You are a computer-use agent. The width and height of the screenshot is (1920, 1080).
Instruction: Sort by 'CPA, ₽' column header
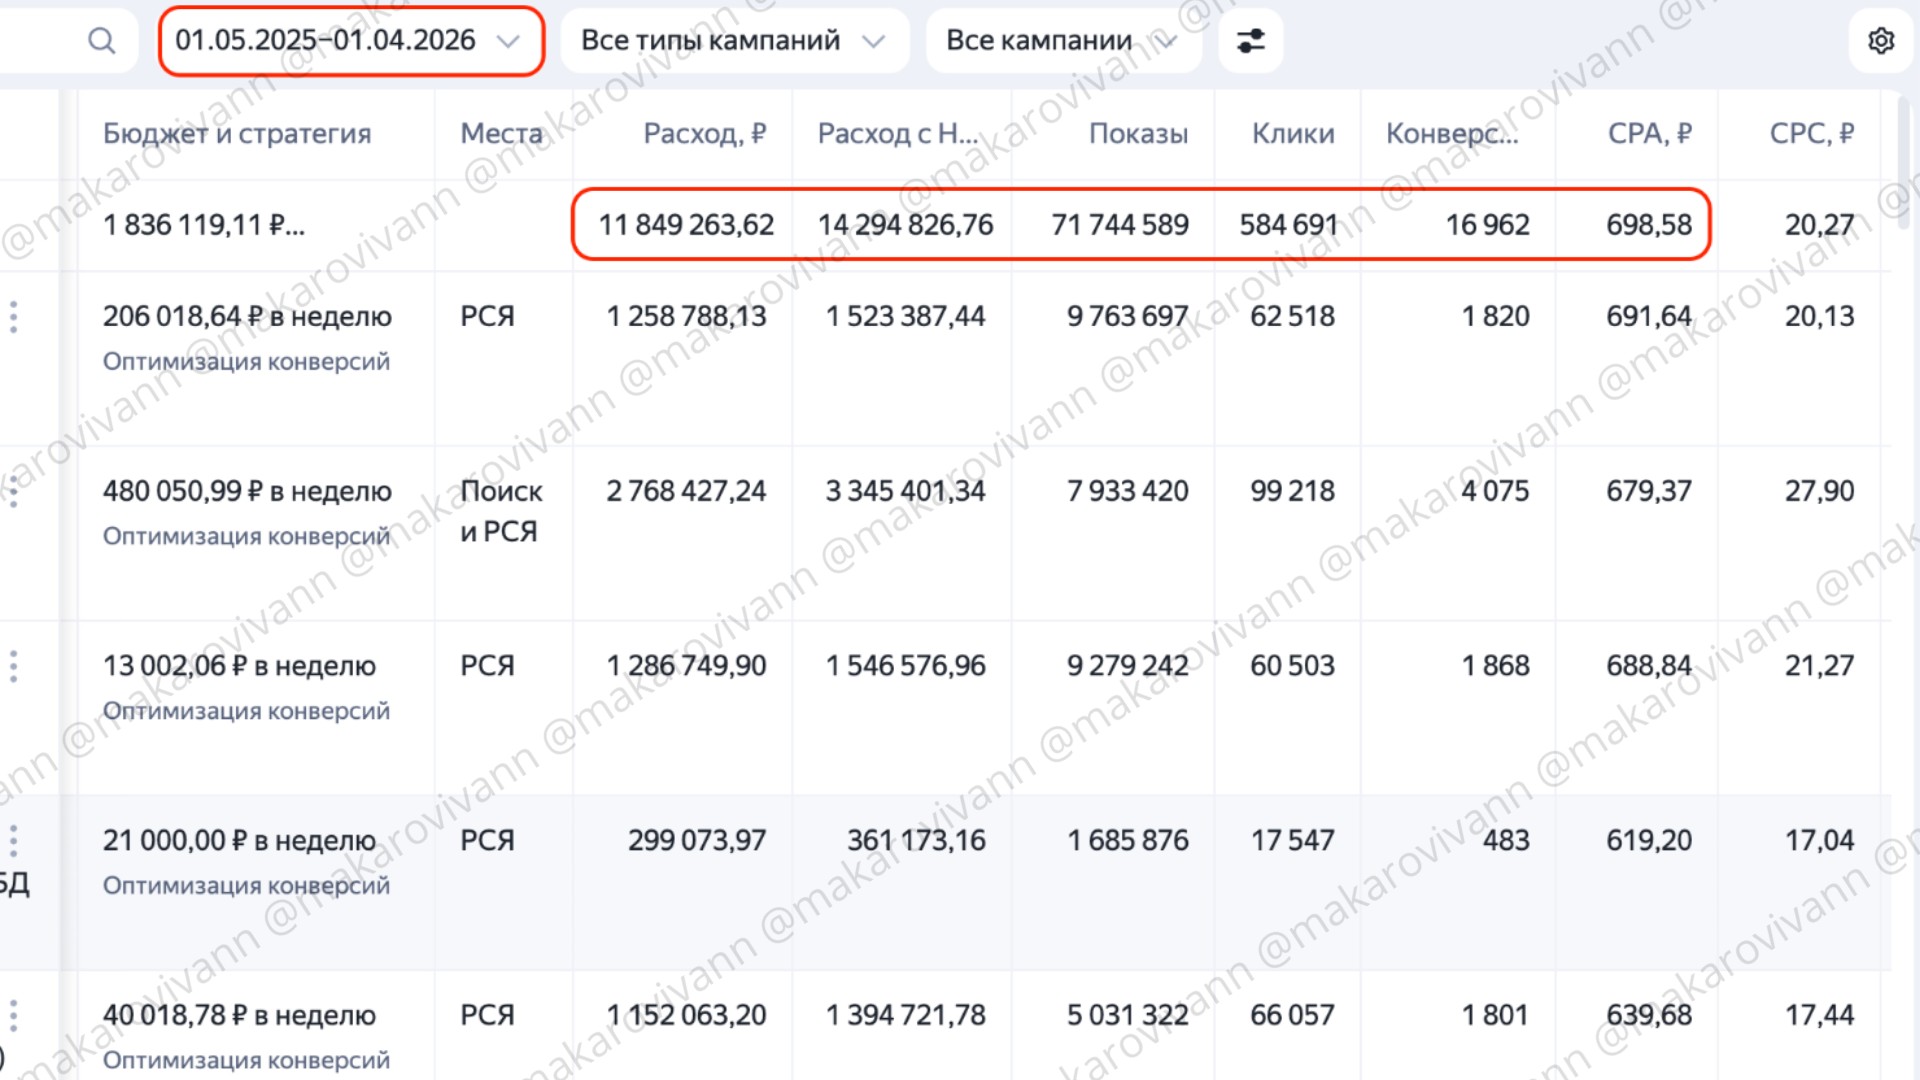click(x=1649, y=133)
